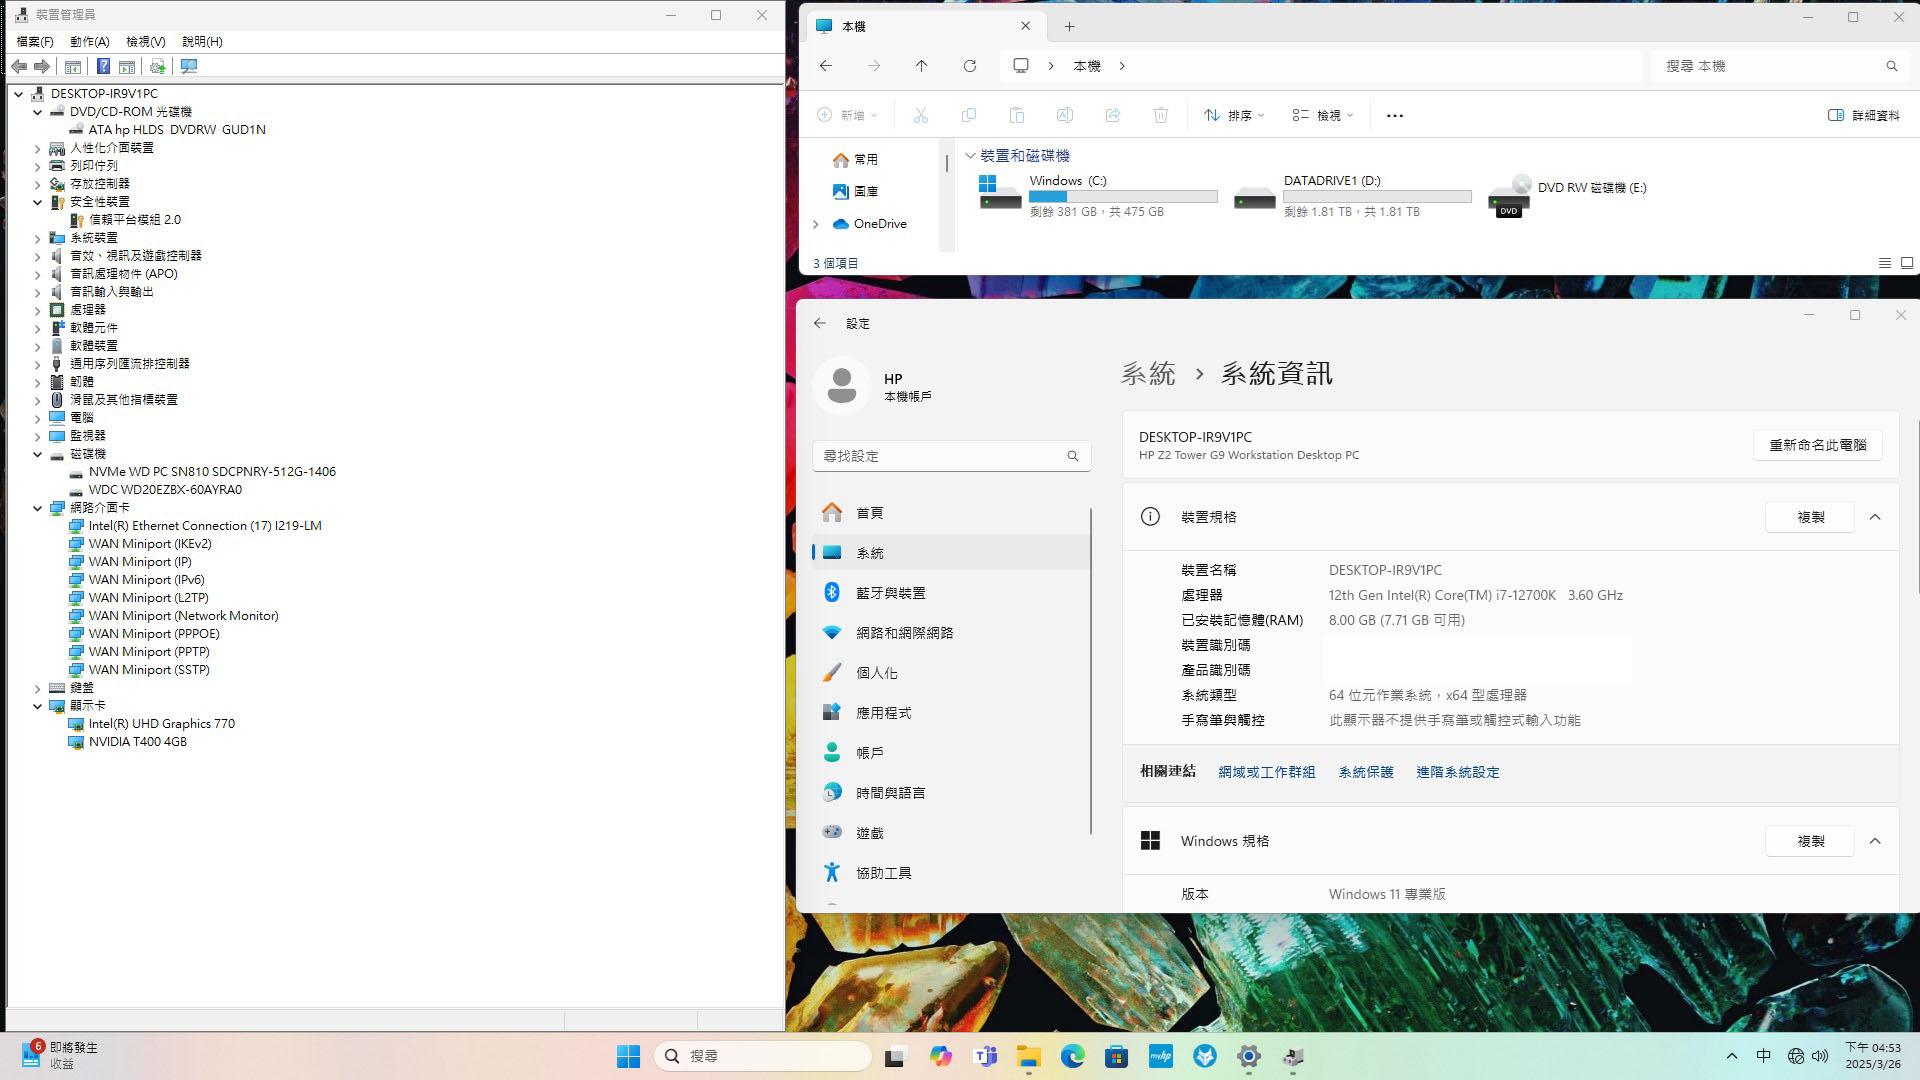Toggle action pane toolbar icon in Device Manager
Viewport: 1920px width, 1080px height.
pyautogui.click(x=127, y=66)
